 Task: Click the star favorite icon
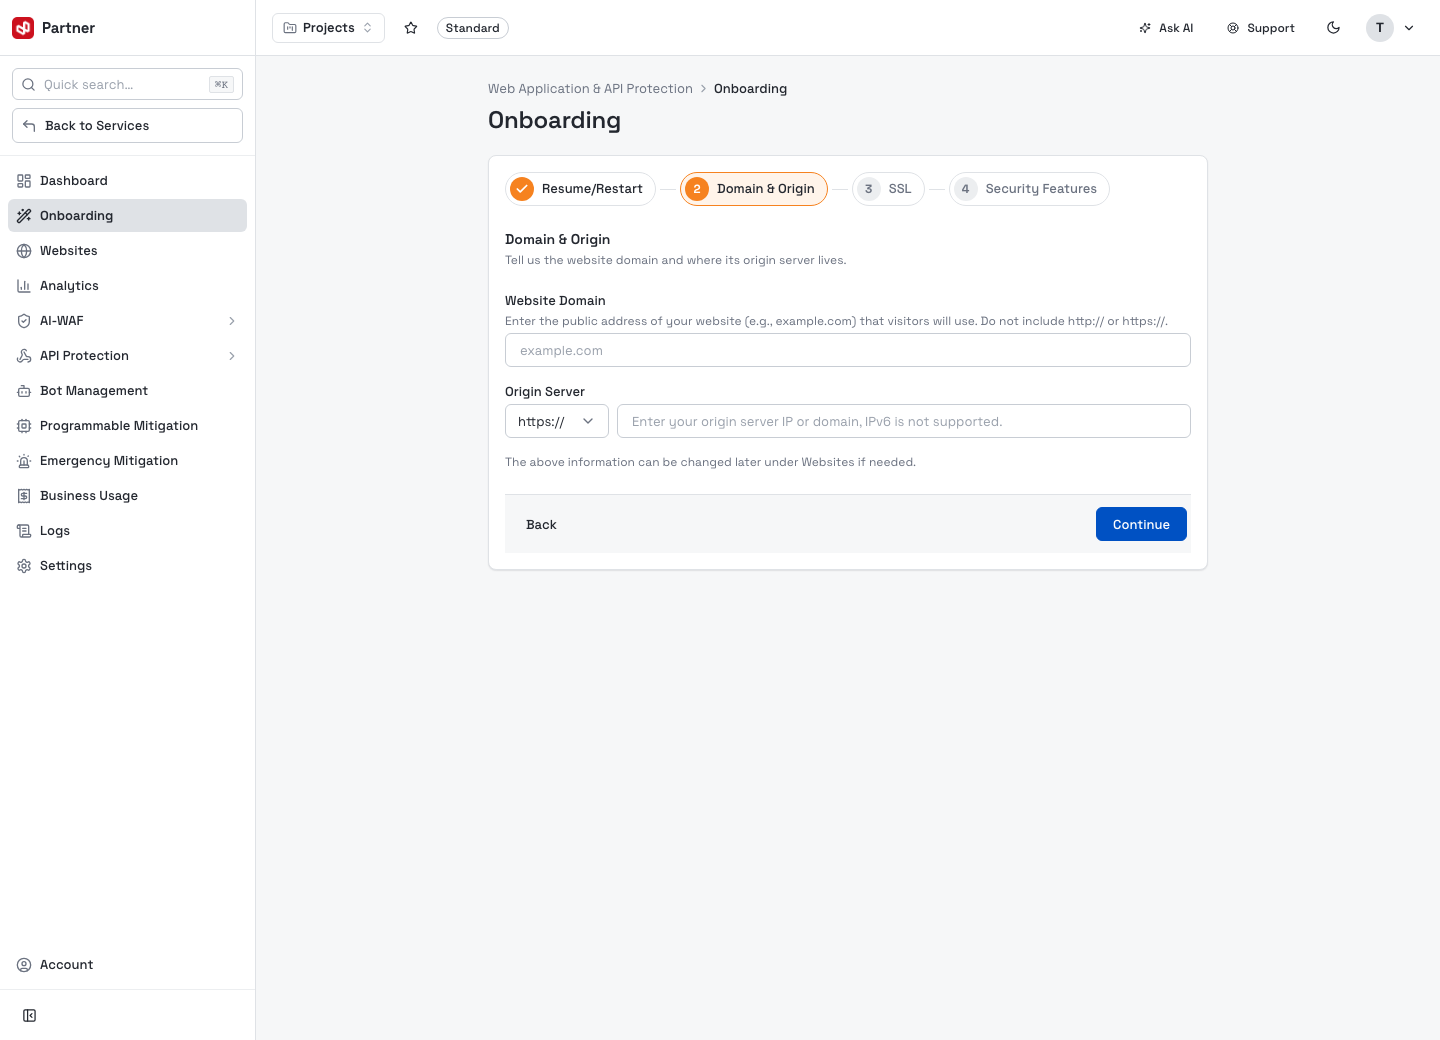click(411, 28)
